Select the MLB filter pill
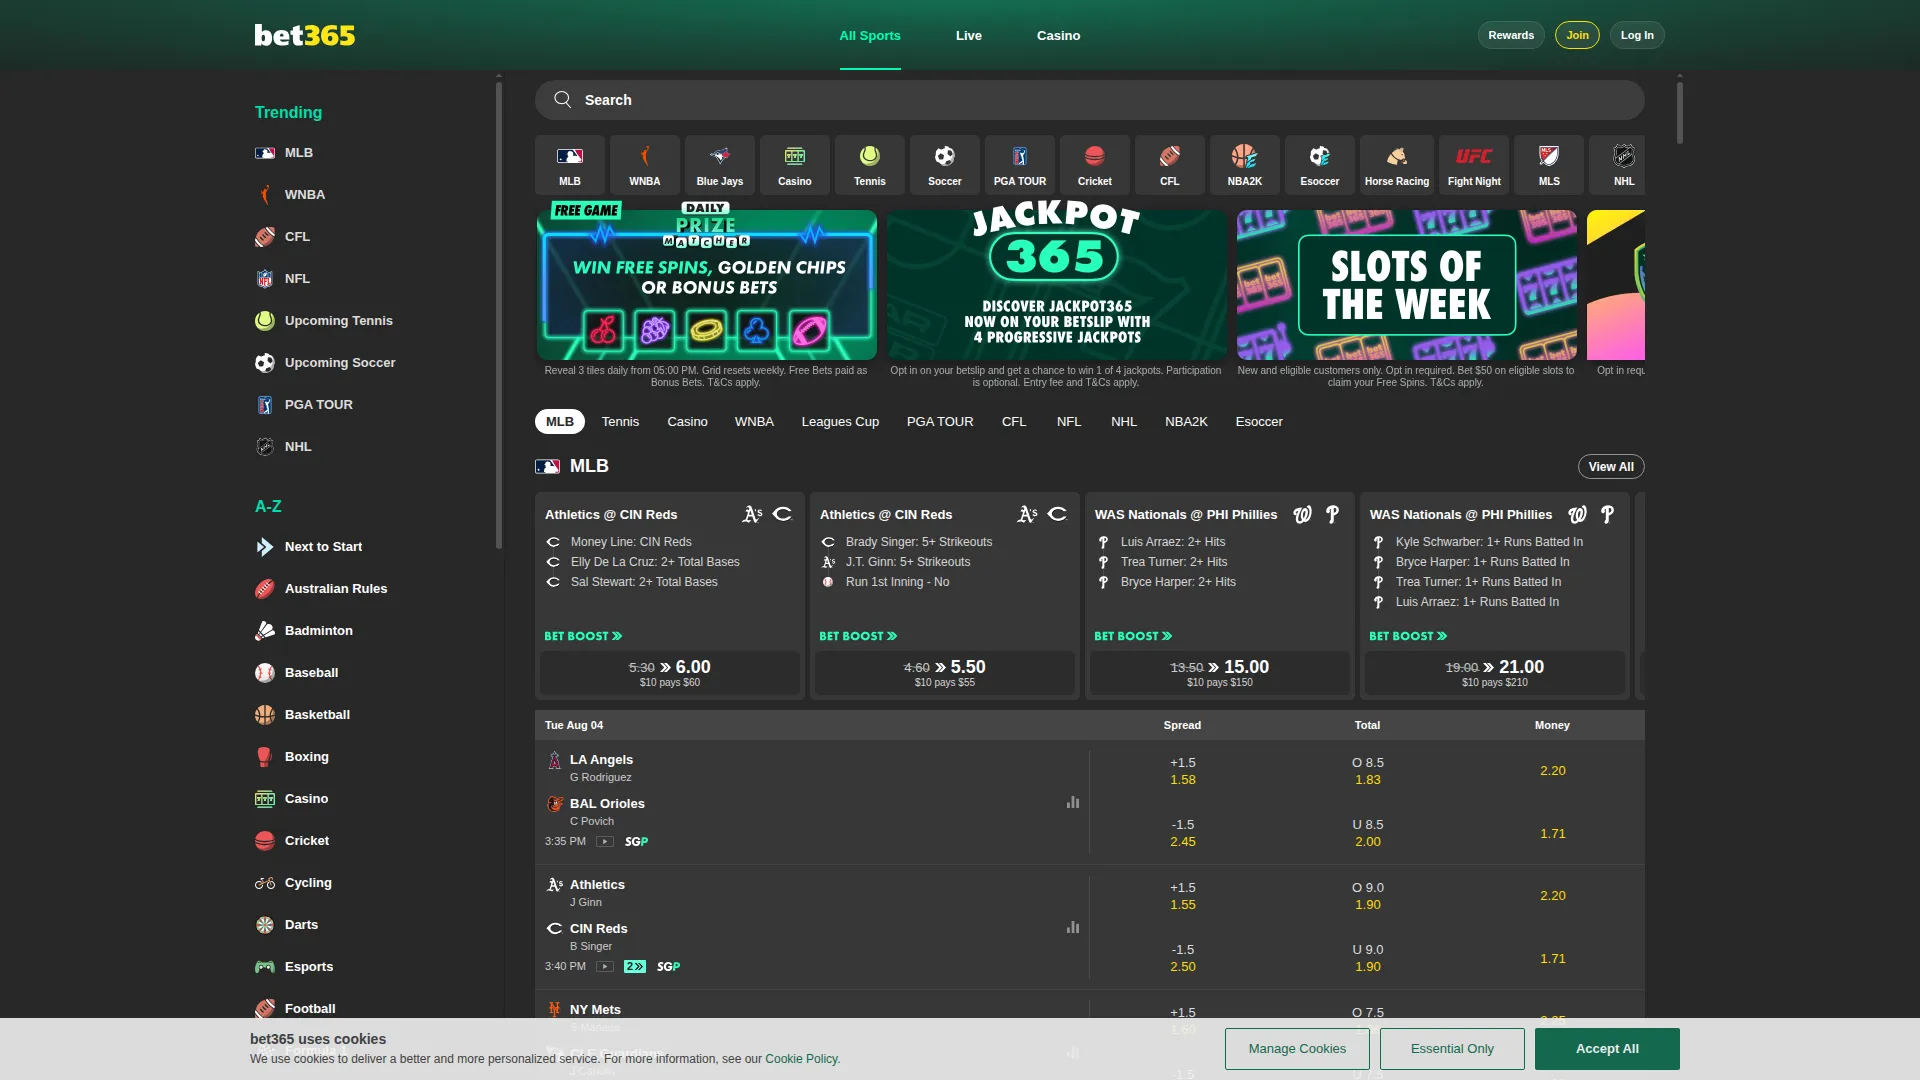The image size is (1920, 1080). tap(560, 422)
